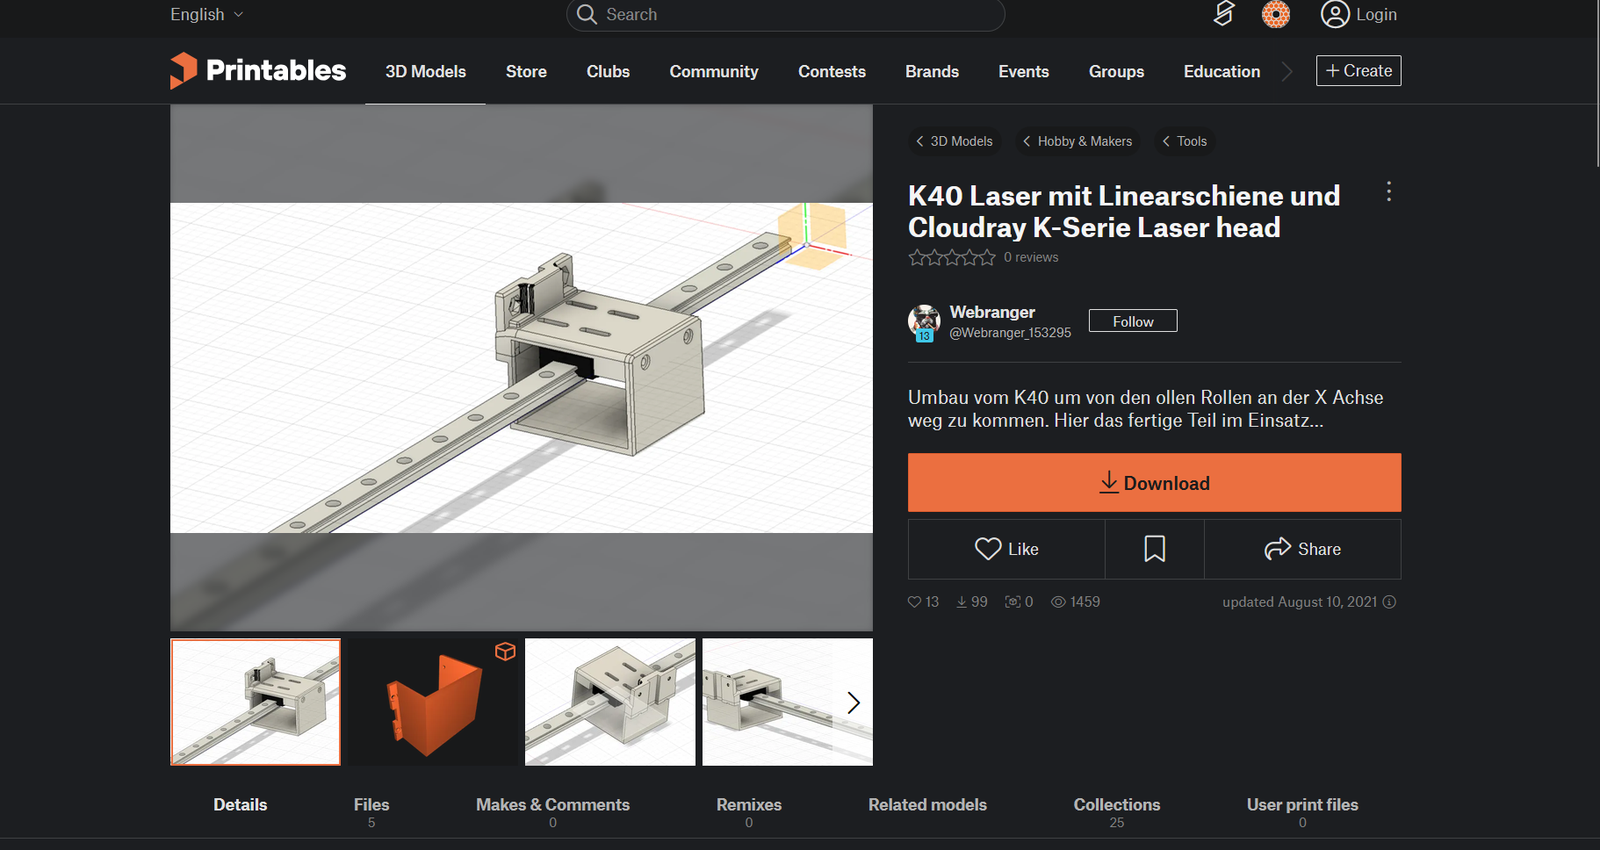The height and width of the screenshot is (850, 1600).
Task: Open the English language dropdown
Action: pyautogui.click(x=207, y=15)
